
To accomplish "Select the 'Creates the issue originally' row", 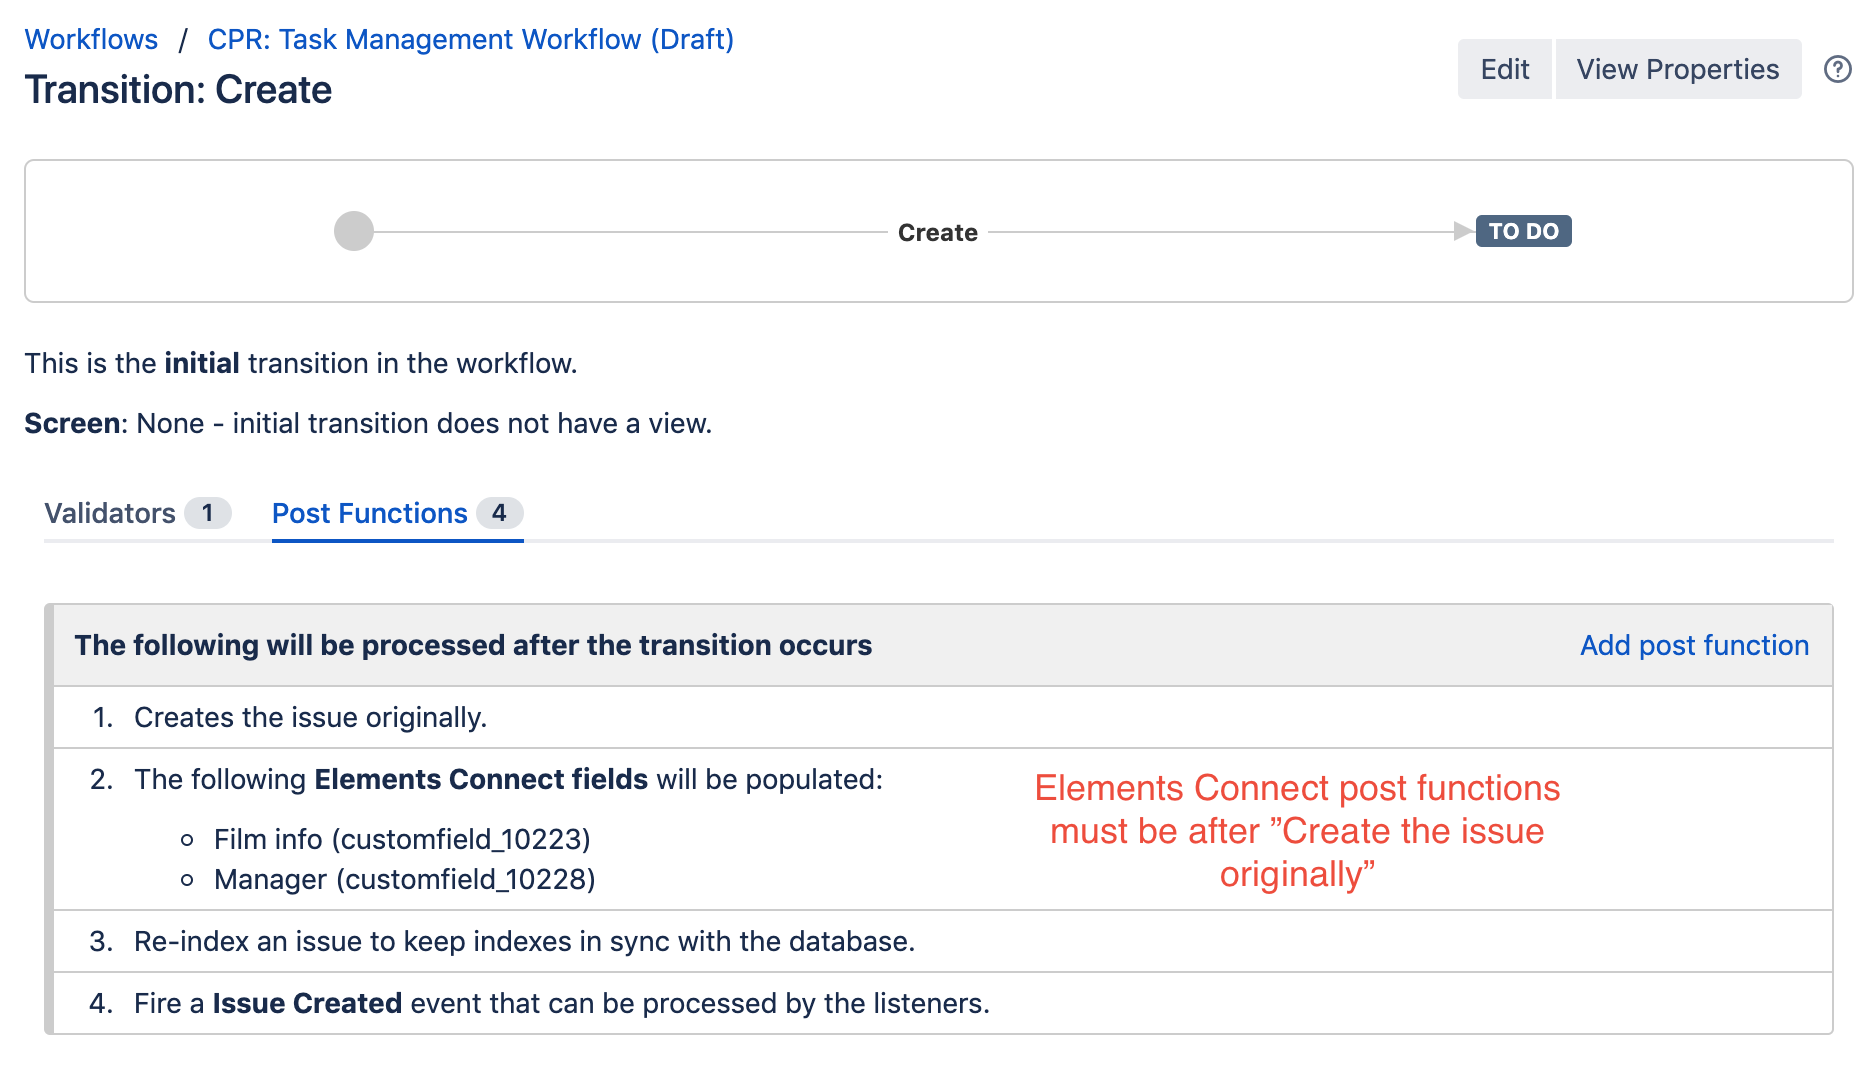I will (x=310, y=717).
